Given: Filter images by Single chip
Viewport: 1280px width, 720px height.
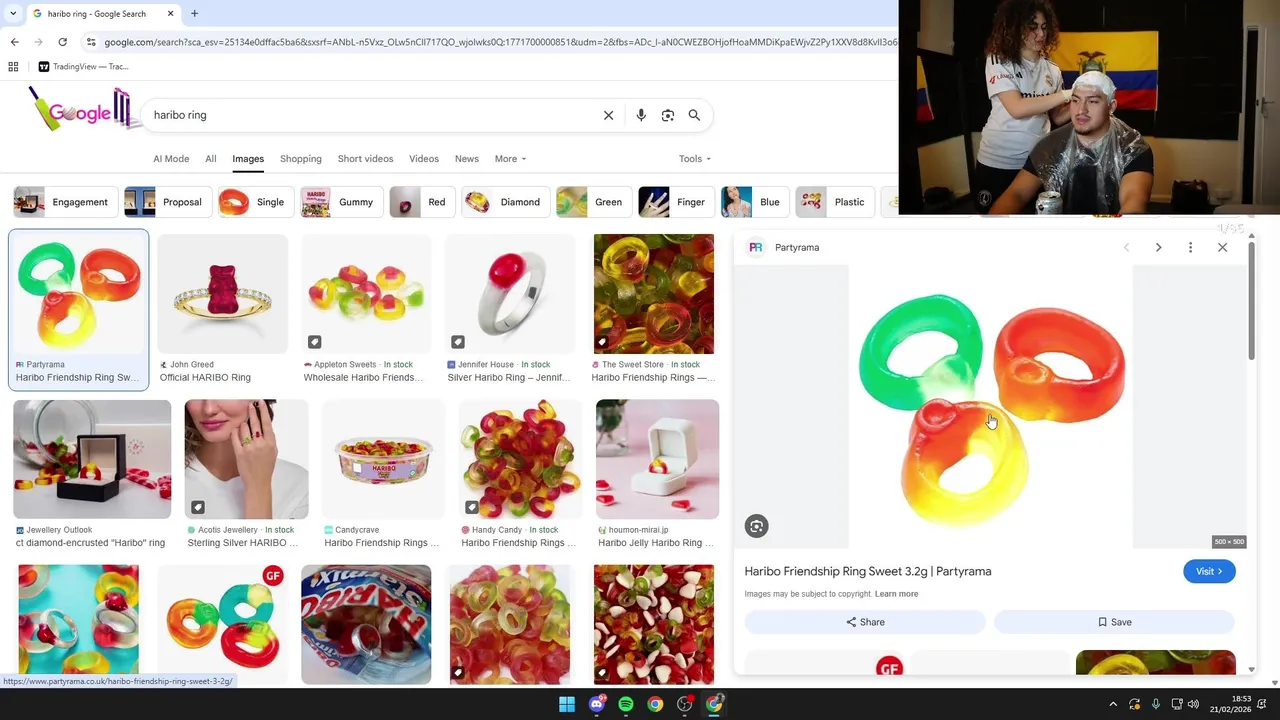Looking at the screenshot, I should pos(254,202).
